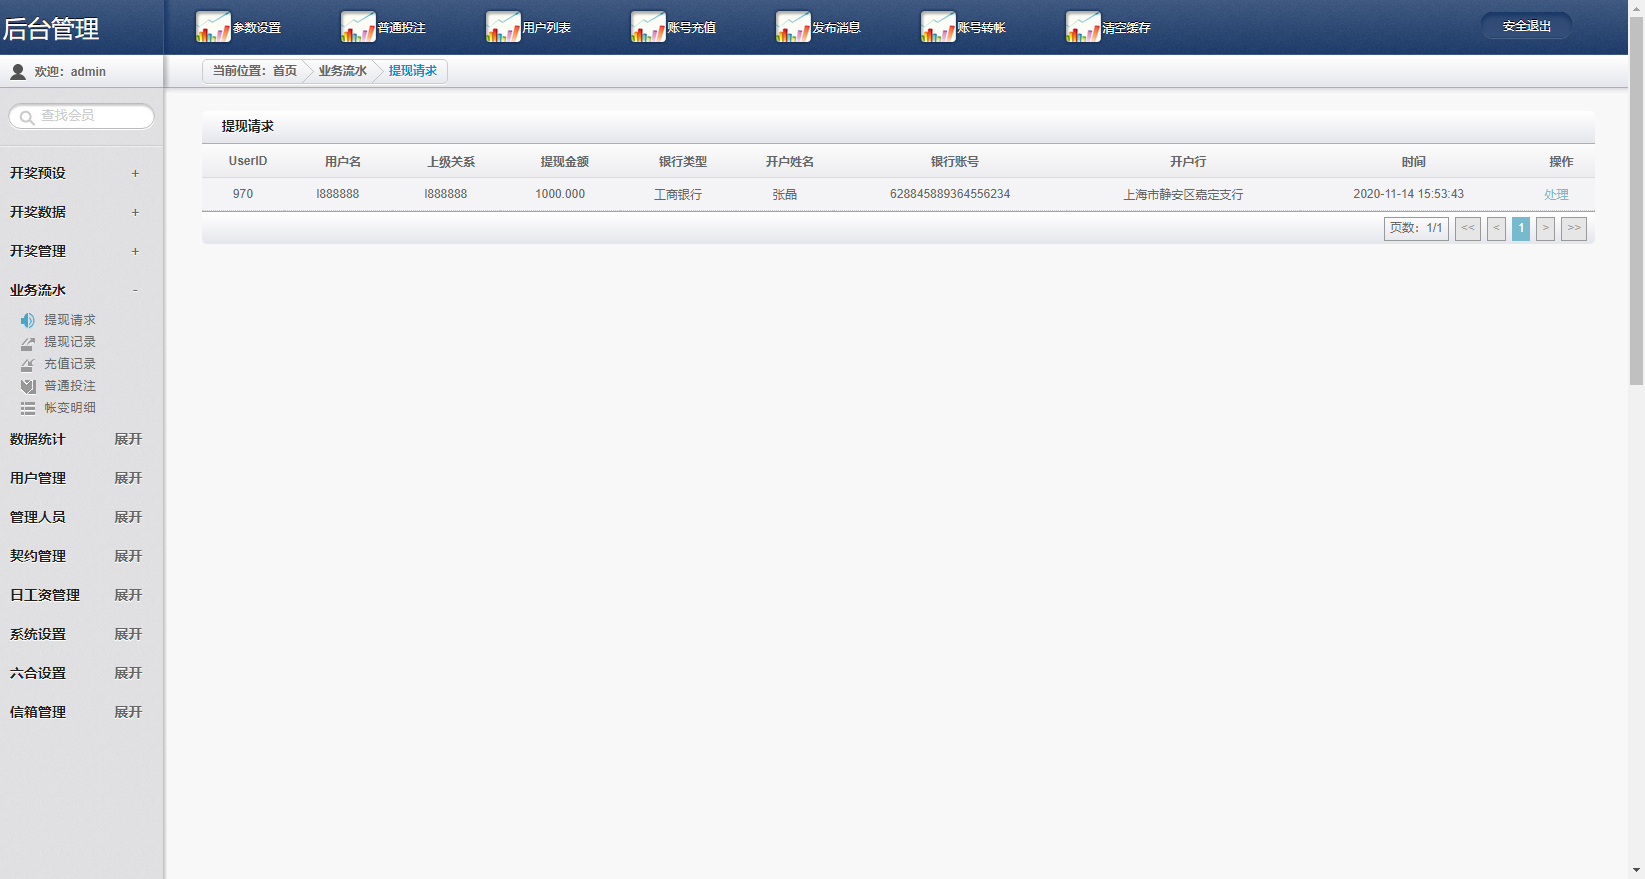Go to the last page with >> button
Image resolution: width=1645 pixels, height=879 pixels.
(1574, 228)
